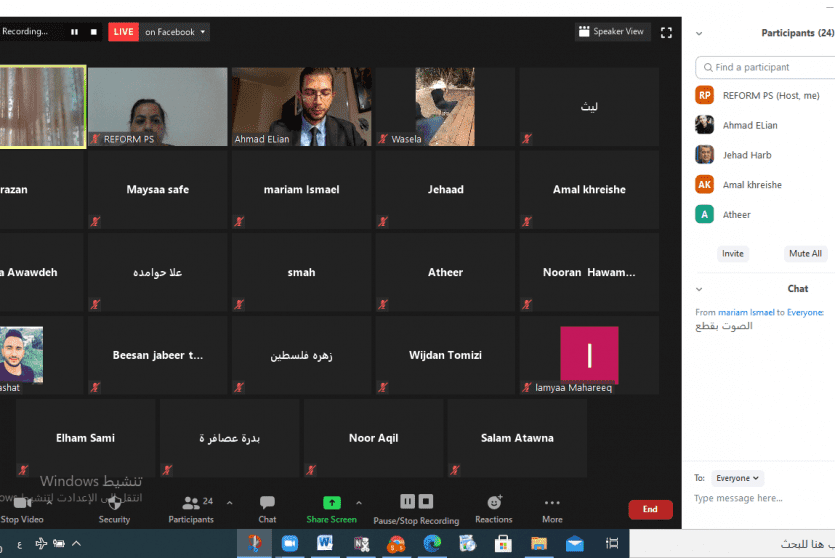The image size is (835, 558).
Task: Open Security options
Action: (114, 510)
